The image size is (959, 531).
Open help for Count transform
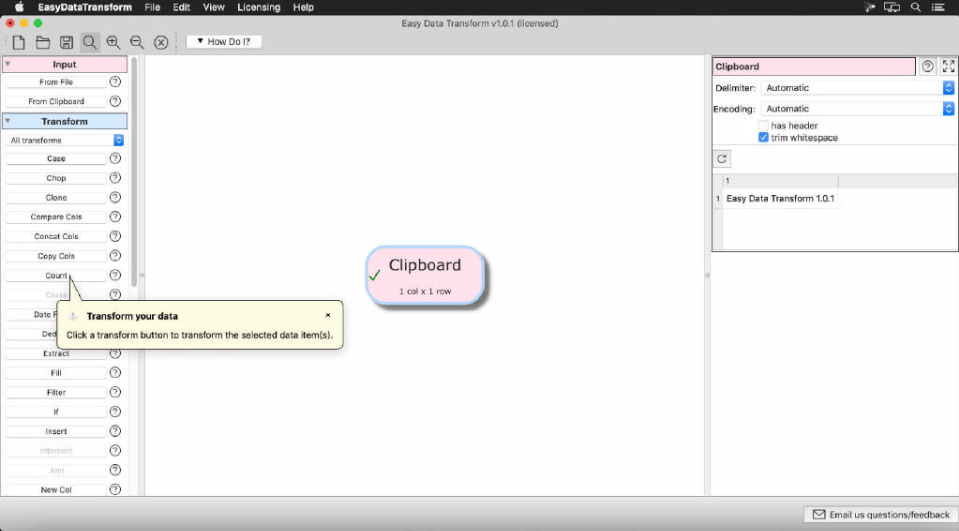[x=115, y=275]
